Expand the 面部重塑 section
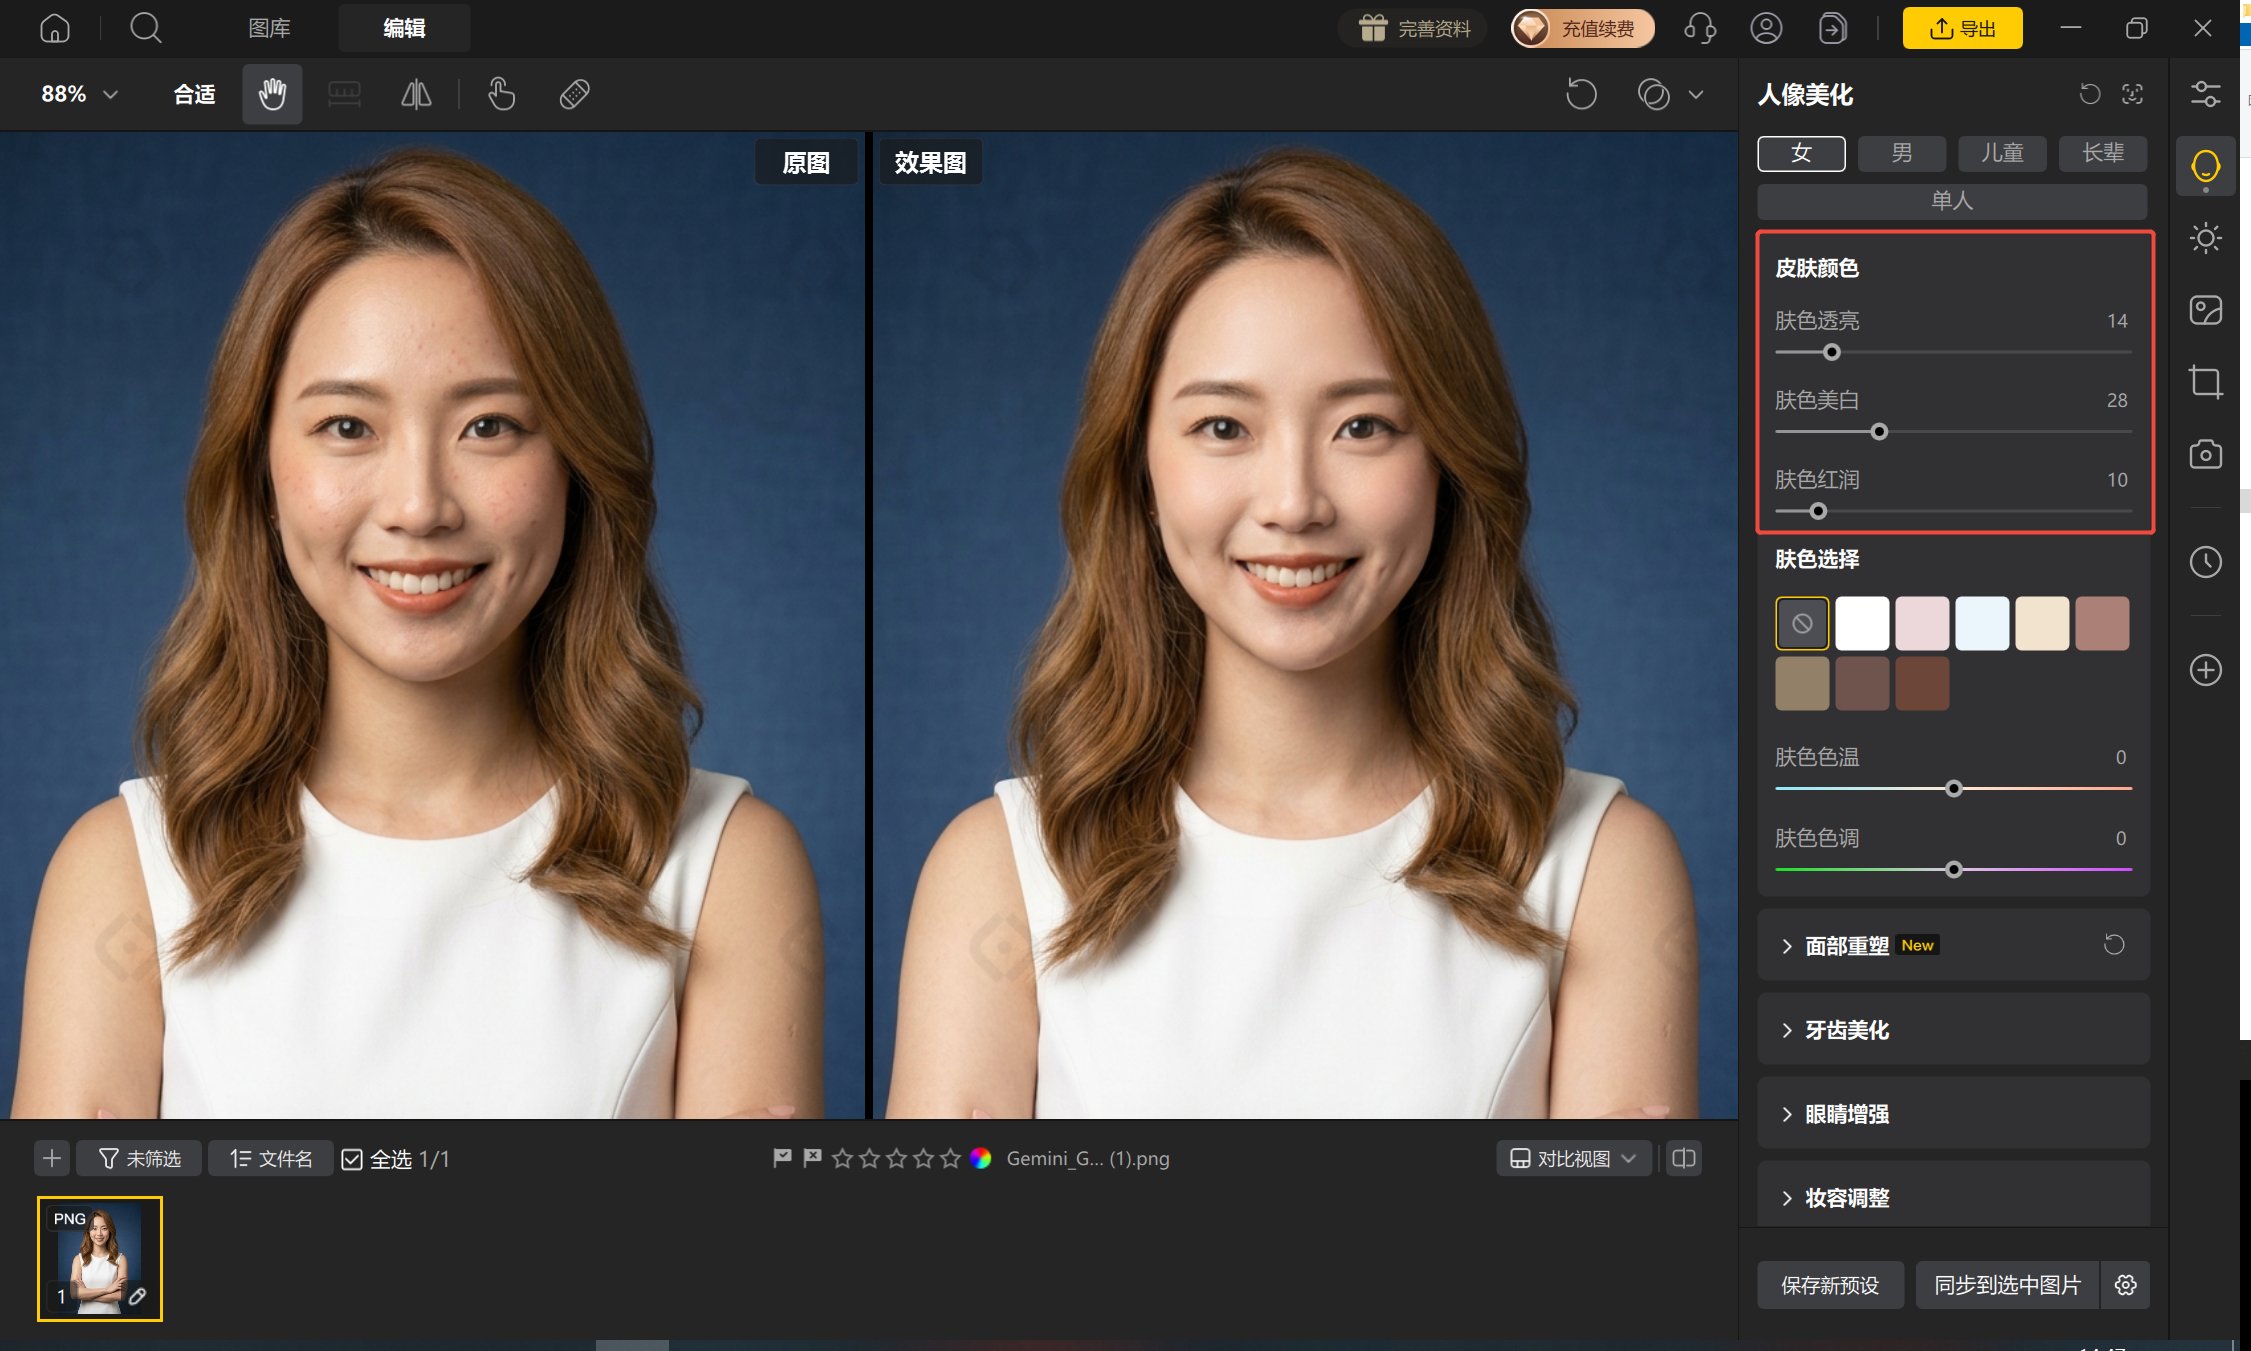Viewport: 2251px width, 1351px height. pos(1953,945)
